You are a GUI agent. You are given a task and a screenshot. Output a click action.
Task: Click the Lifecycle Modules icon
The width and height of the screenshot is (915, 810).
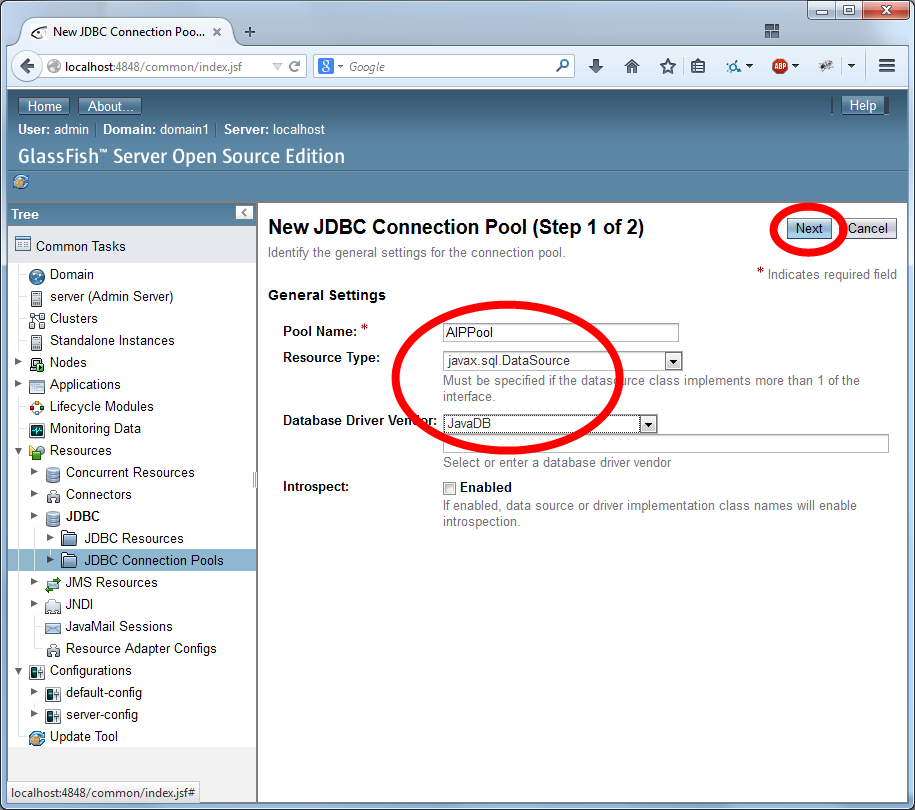click(36, 406)
